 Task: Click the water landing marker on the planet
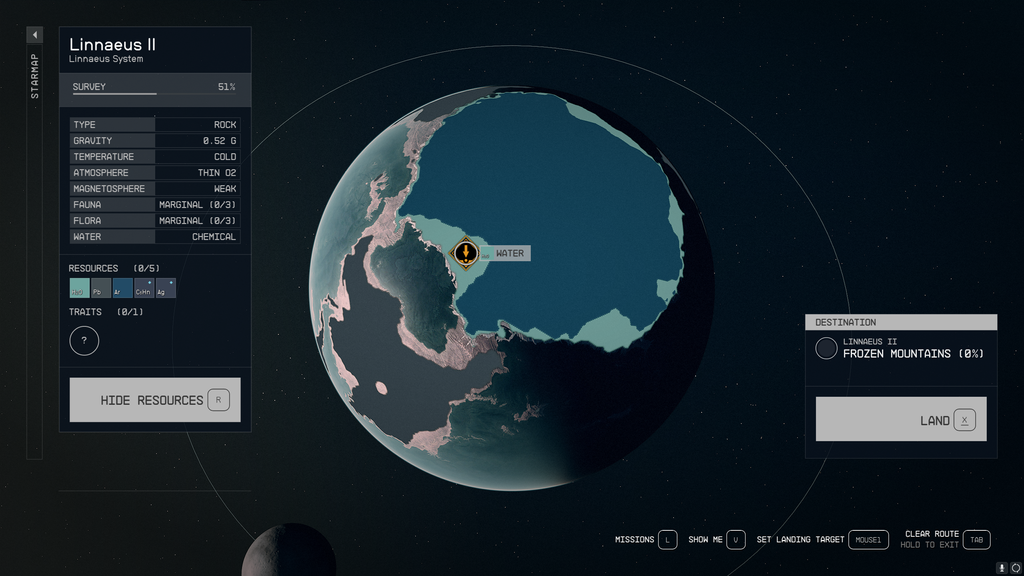[x=466, y=253]
